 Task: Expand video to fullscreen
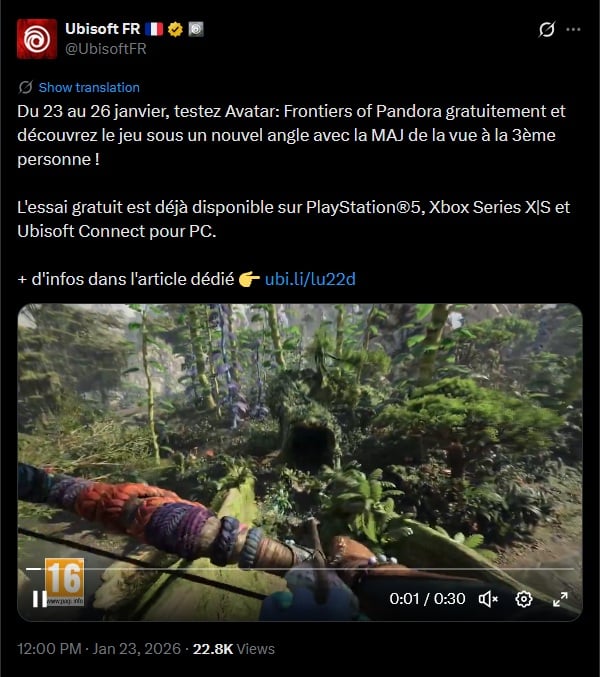(x=560, y=599)
